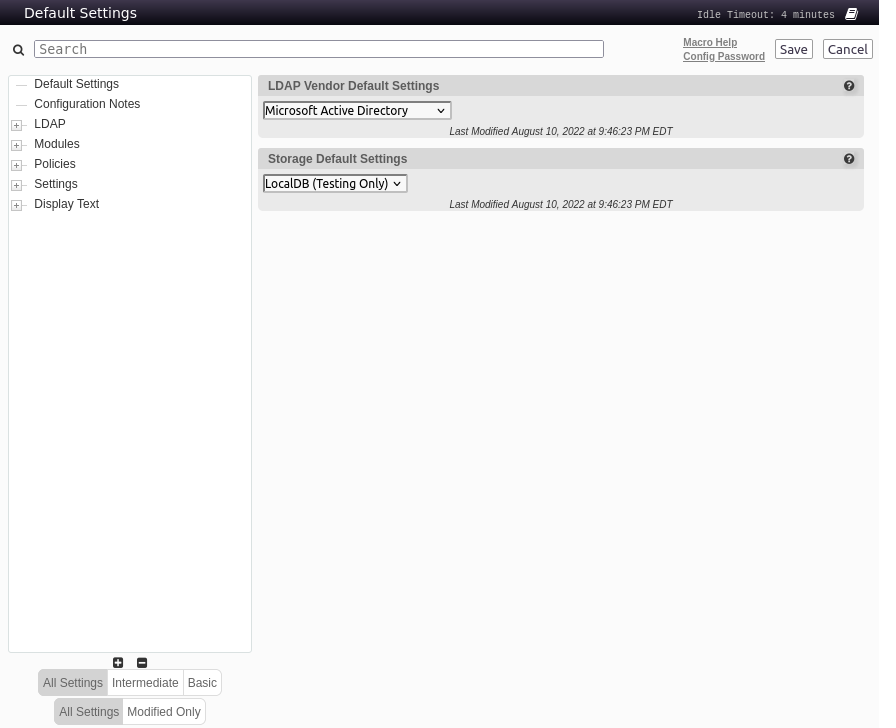Open the LocalDB storage dropdown
Viewport: 896px width, 728px height.
[335, 184]
